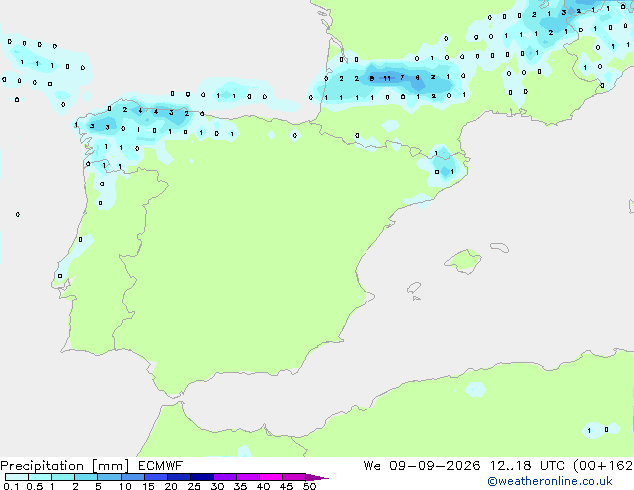634x490 pixels.
Task: Select the 0.1–0.5 mm lightest cyan legend swatch
Action: (17, 477)
